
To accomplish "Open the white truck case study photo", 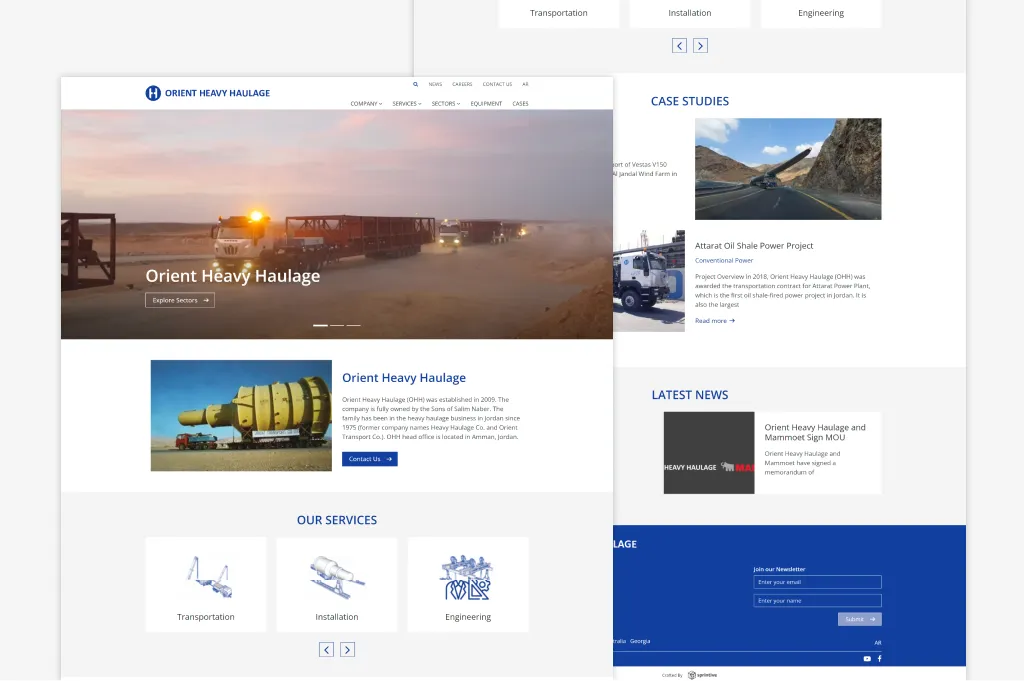I will (648, 281).
